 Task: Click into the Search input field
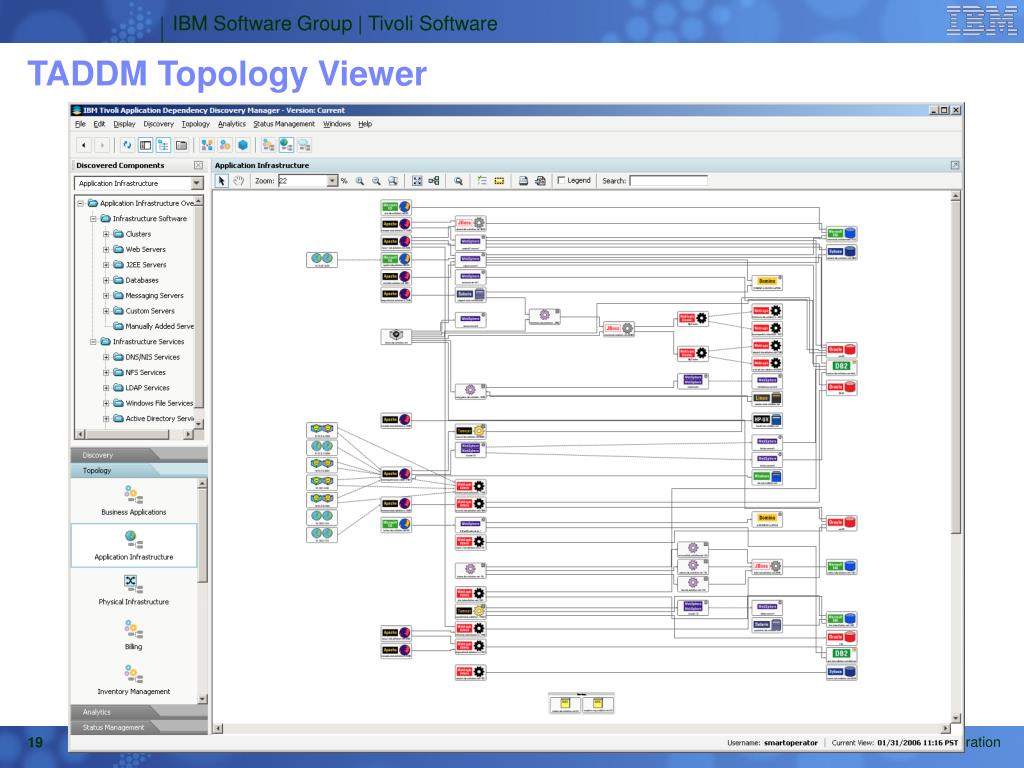pos(668,181)
